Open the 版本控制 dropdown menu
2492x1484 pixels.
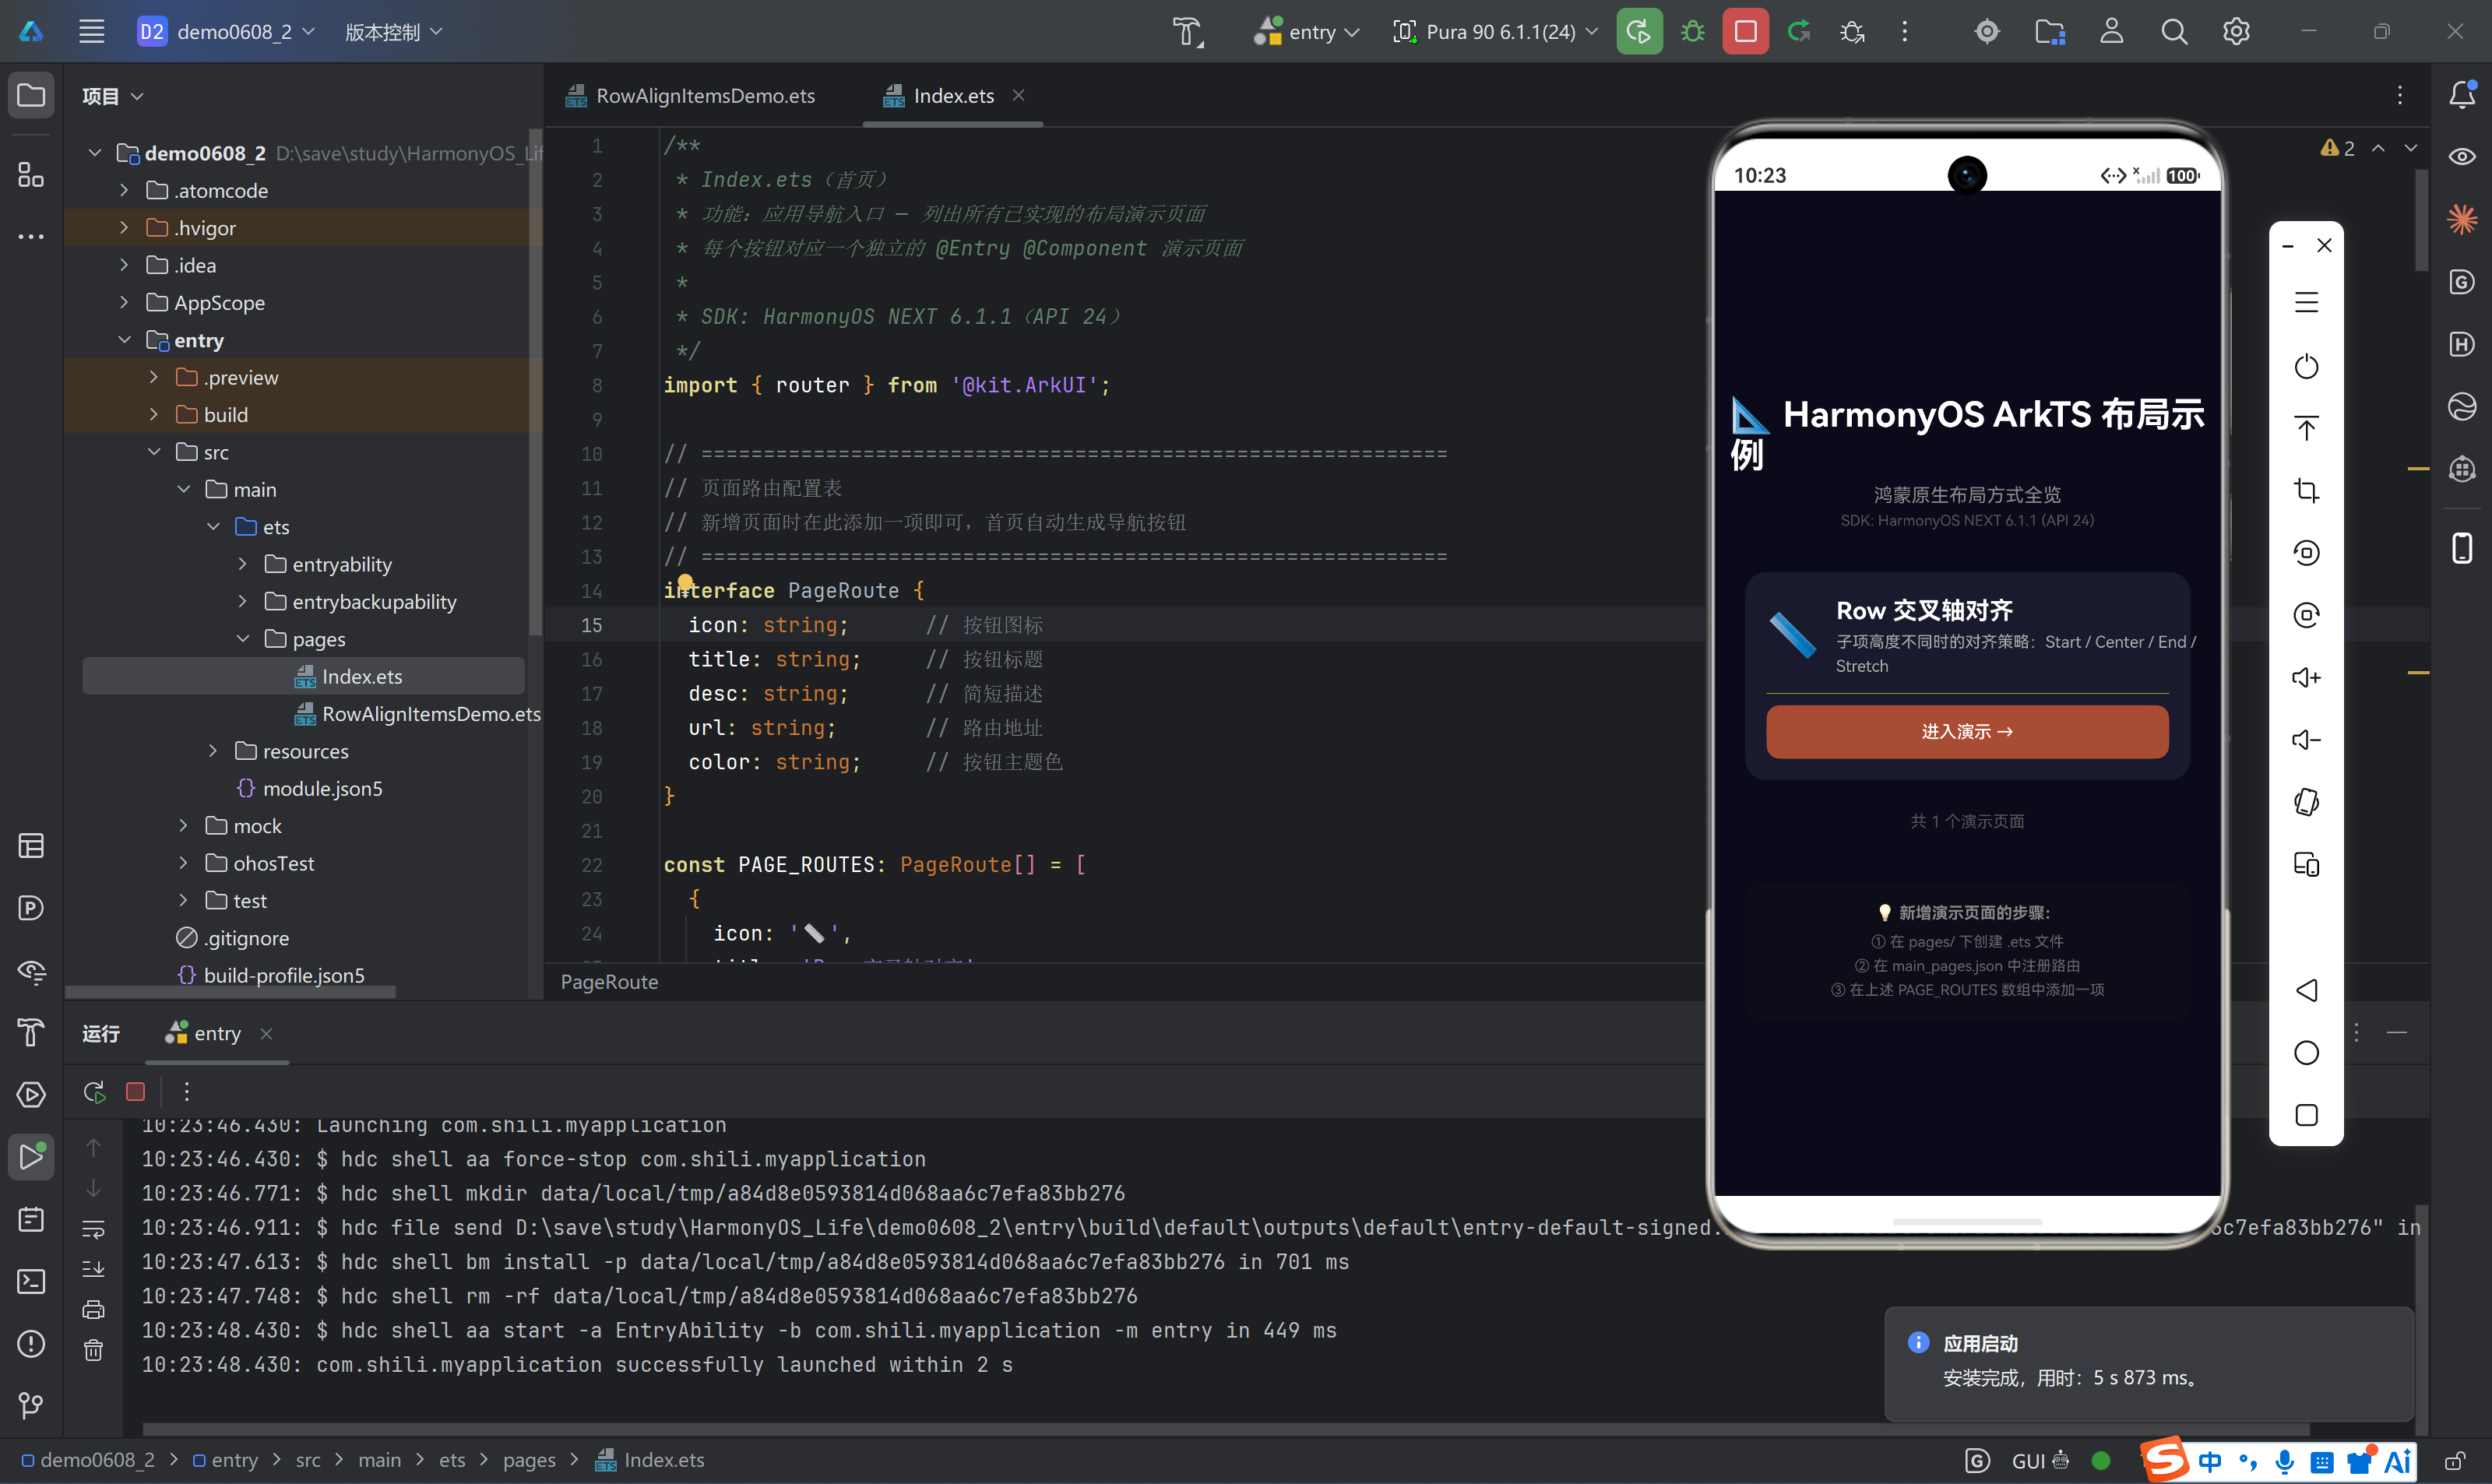coord(393,32)
